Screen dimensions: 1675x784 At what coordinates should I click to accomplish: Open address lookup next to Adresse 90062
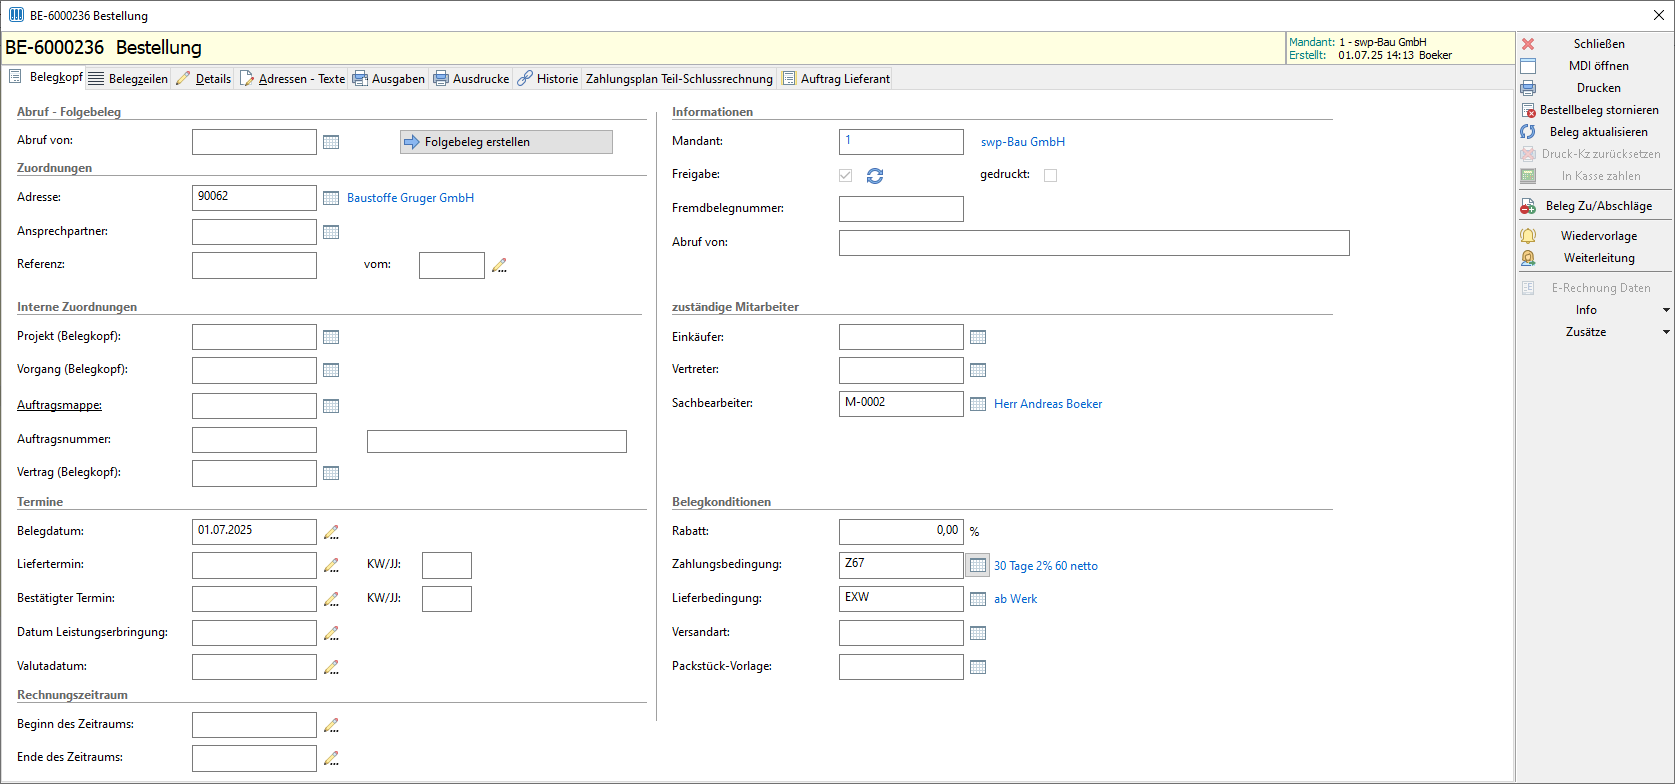331,198
